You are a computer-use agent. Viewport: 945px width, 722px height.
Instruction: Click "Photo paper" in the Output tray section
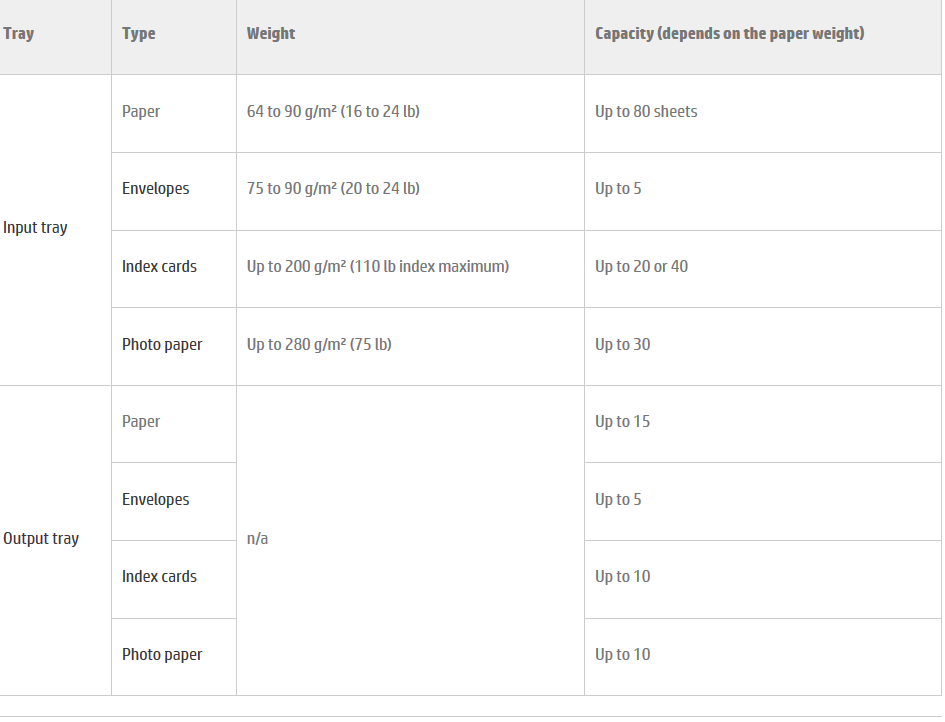click(x=162, y=655)
